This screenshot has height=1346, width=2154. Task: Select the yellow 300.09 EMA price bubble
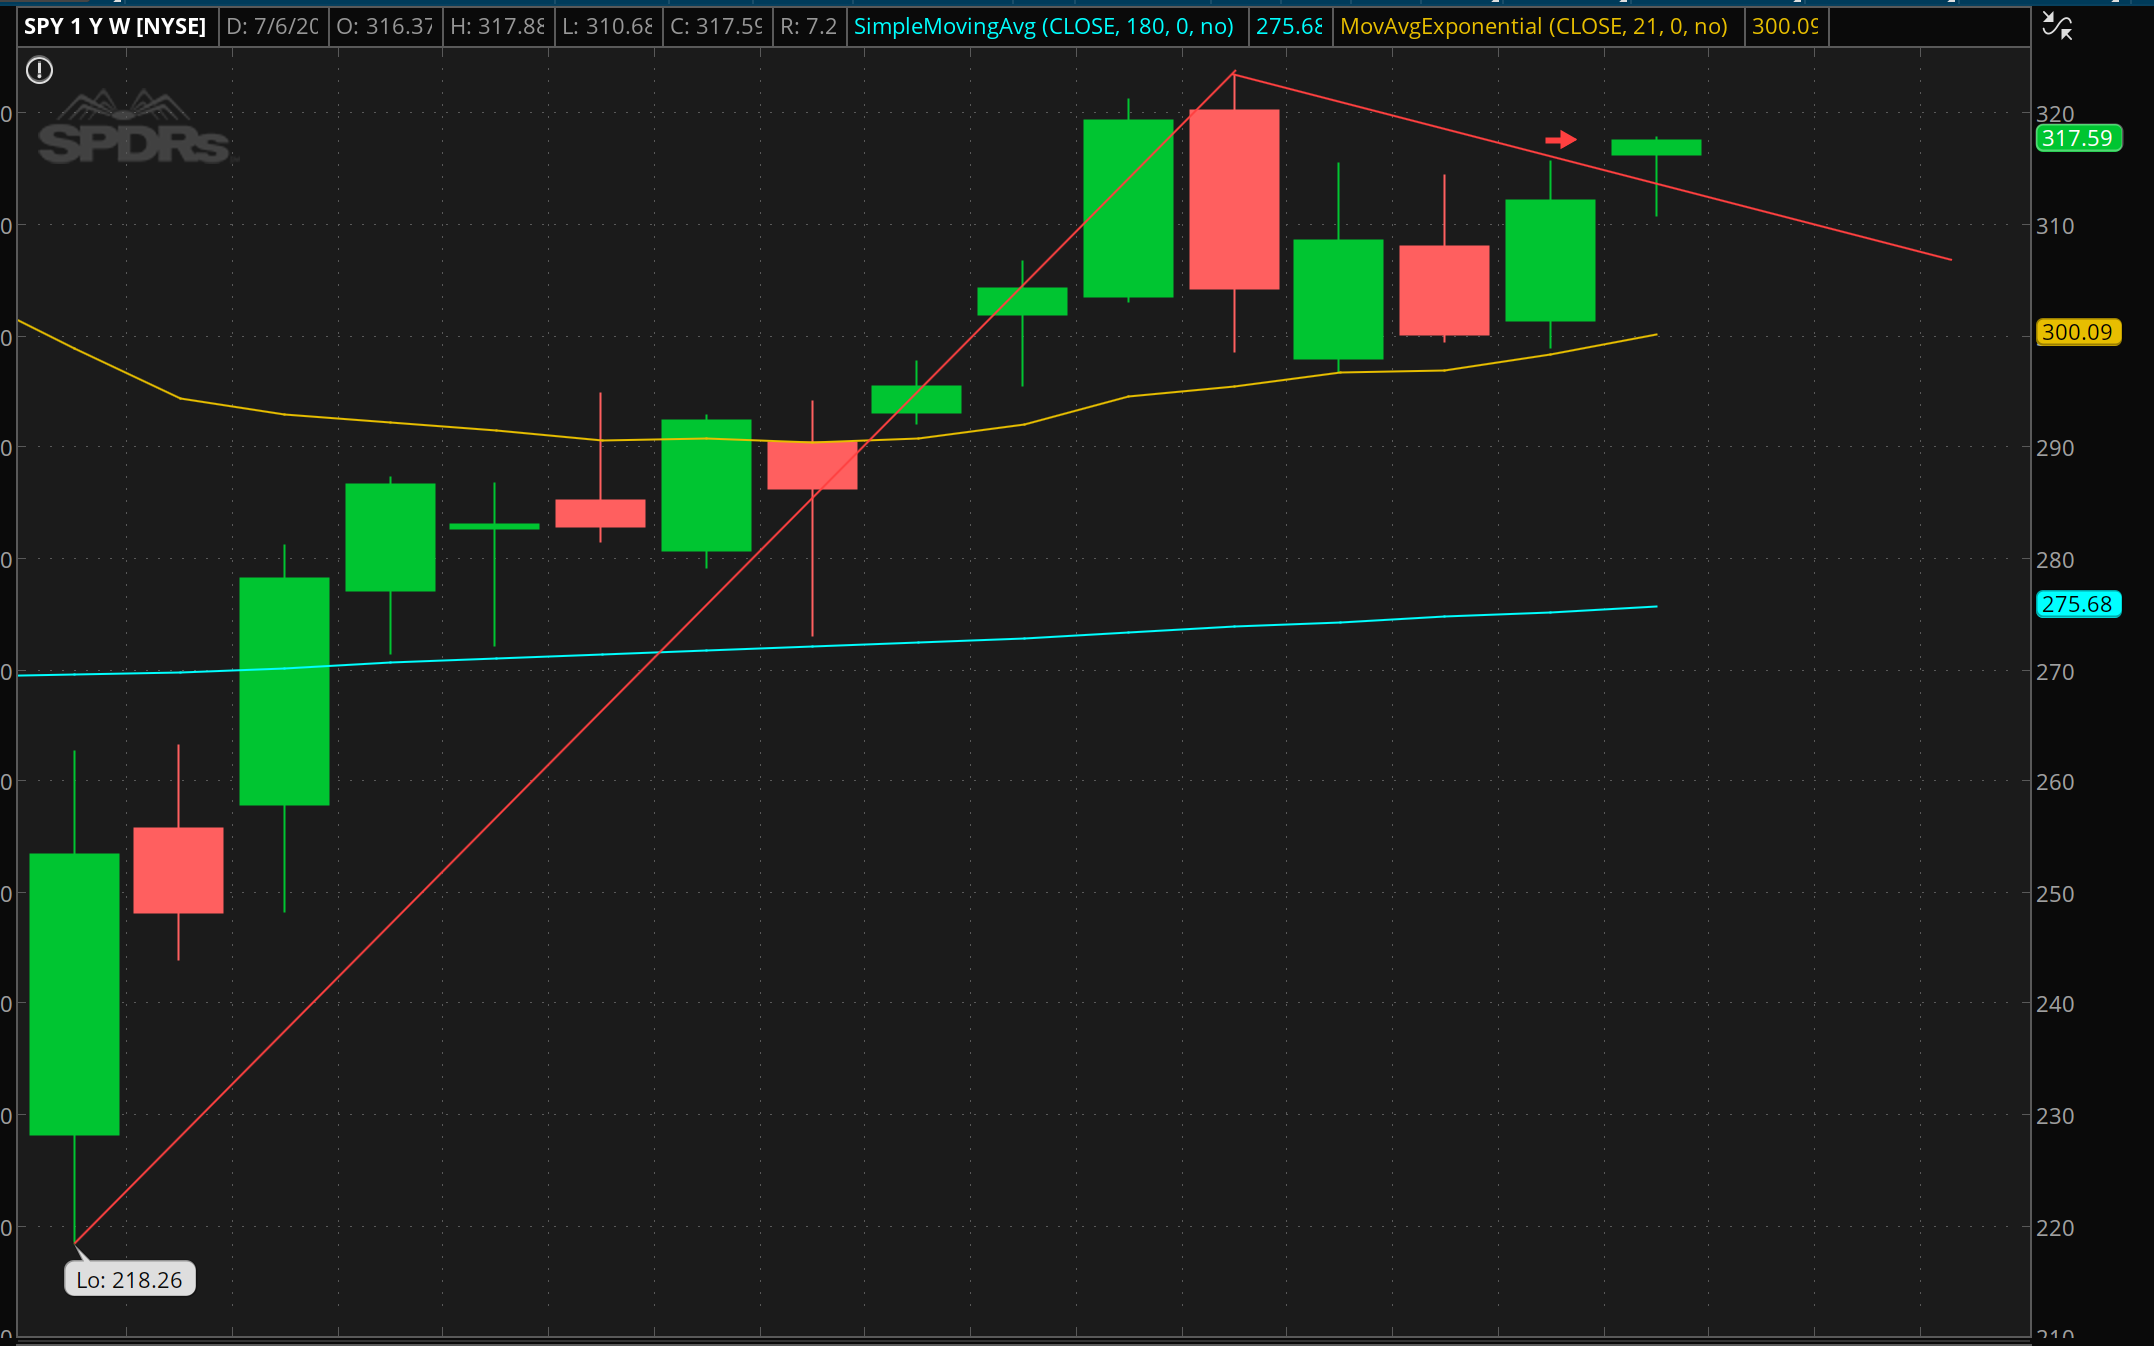tap(2077, 332)
